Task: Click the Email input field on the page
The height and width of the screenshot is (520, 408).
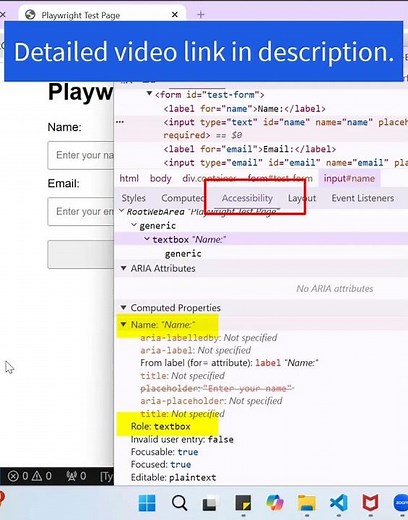Action: [x=81, y=212]
